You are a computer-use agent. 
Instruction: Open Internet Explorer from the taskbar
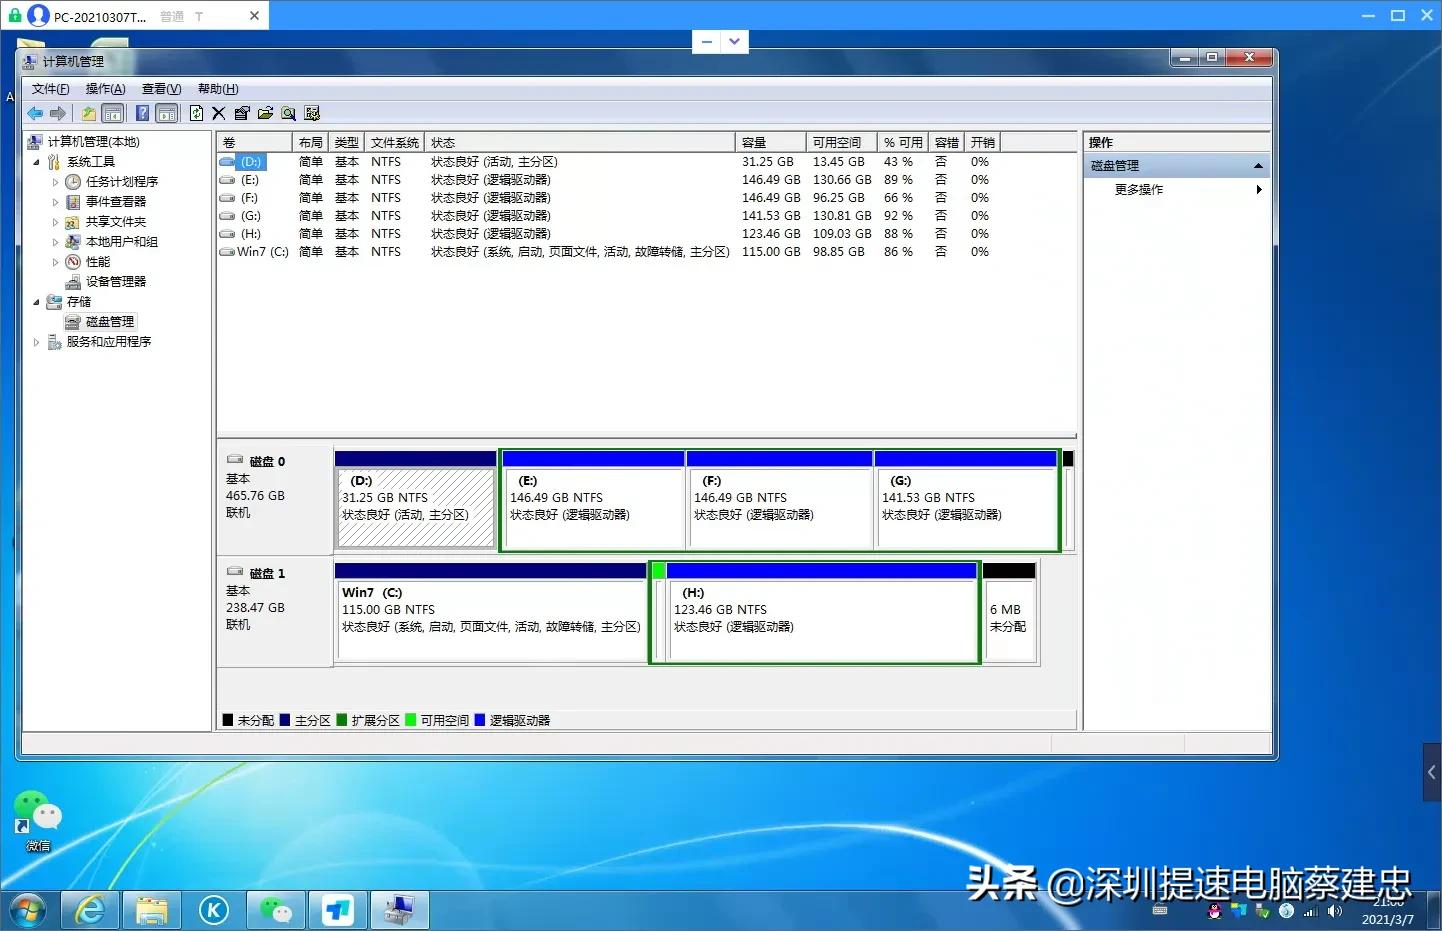coord(91,910)
